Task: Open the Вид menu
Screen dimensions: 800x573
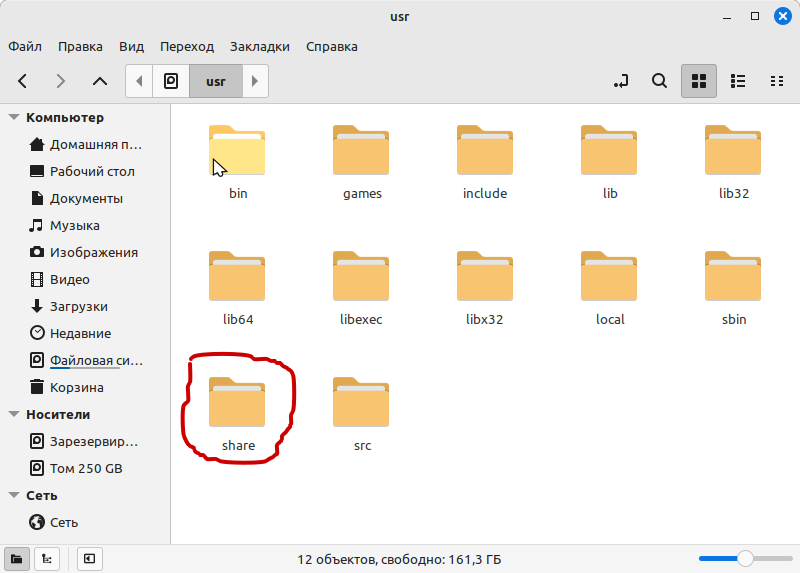Action: pos(132,46)
